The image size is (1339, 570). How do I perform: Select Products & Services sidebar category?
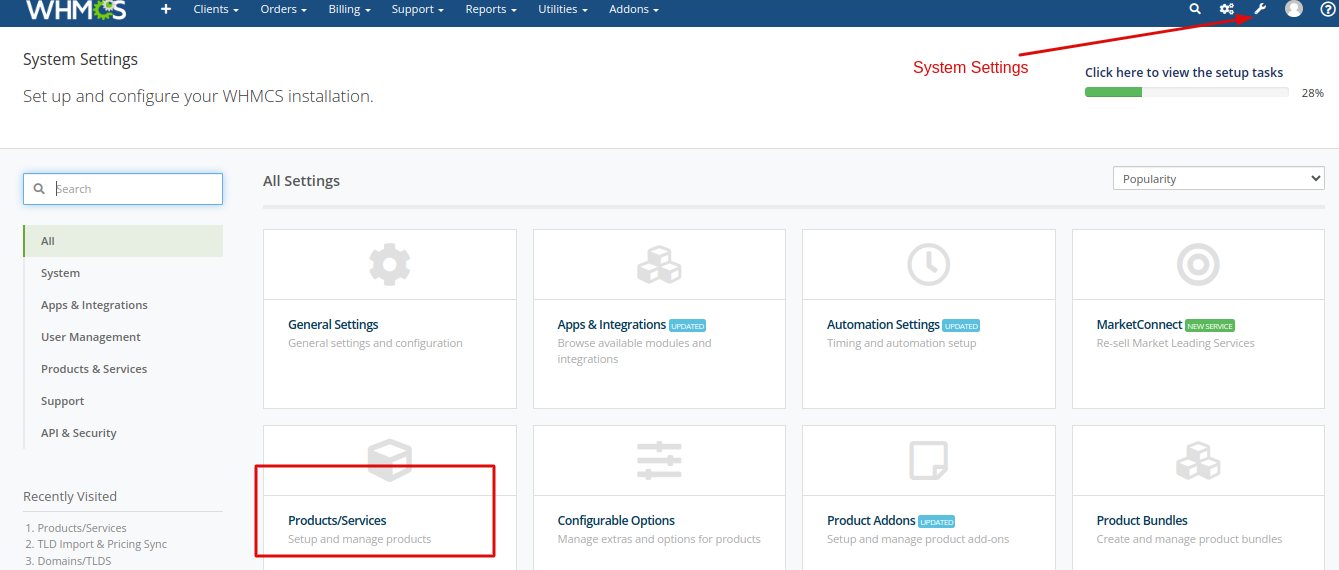[x=123, y=369]
